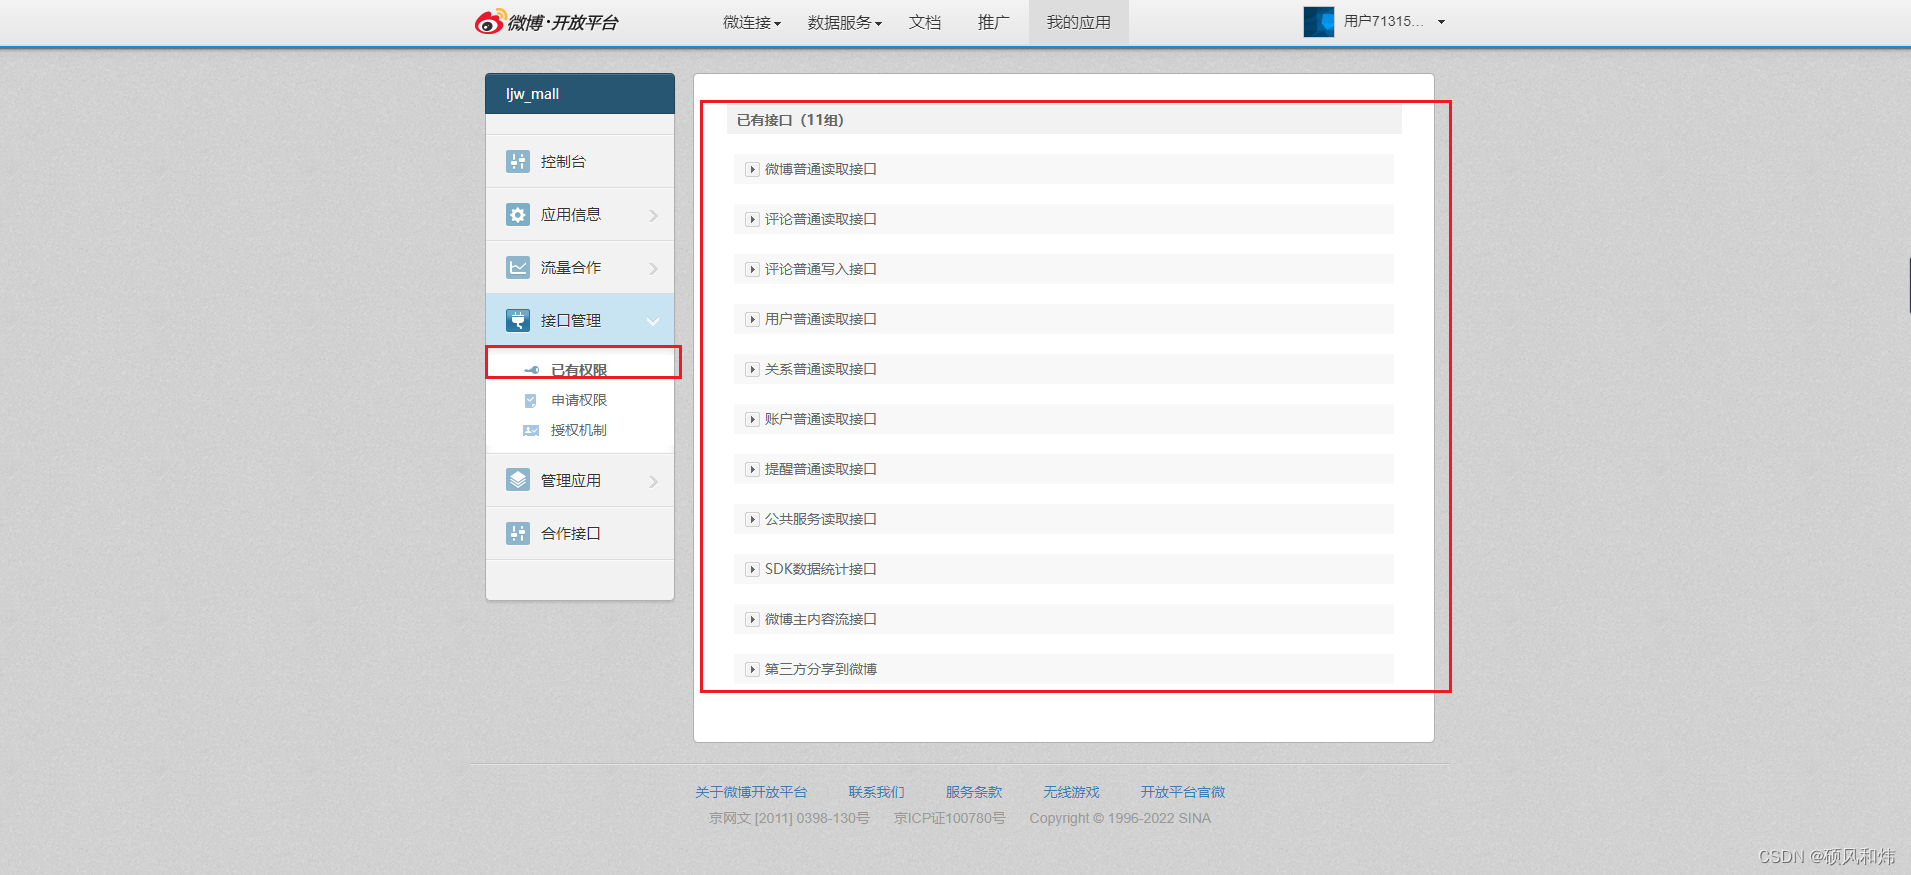Click the 申请权限 checkmark icon

click(x=531, y=400)
